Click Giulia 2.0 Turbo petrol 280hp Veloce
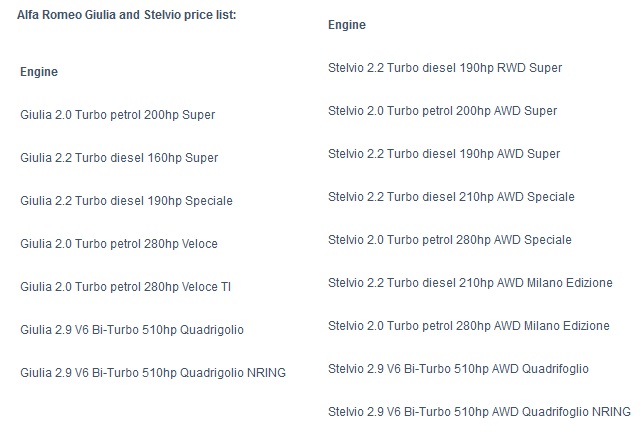The width and height of the screenshot is (644, 435). pyautogui.click(x=119, y=244)
